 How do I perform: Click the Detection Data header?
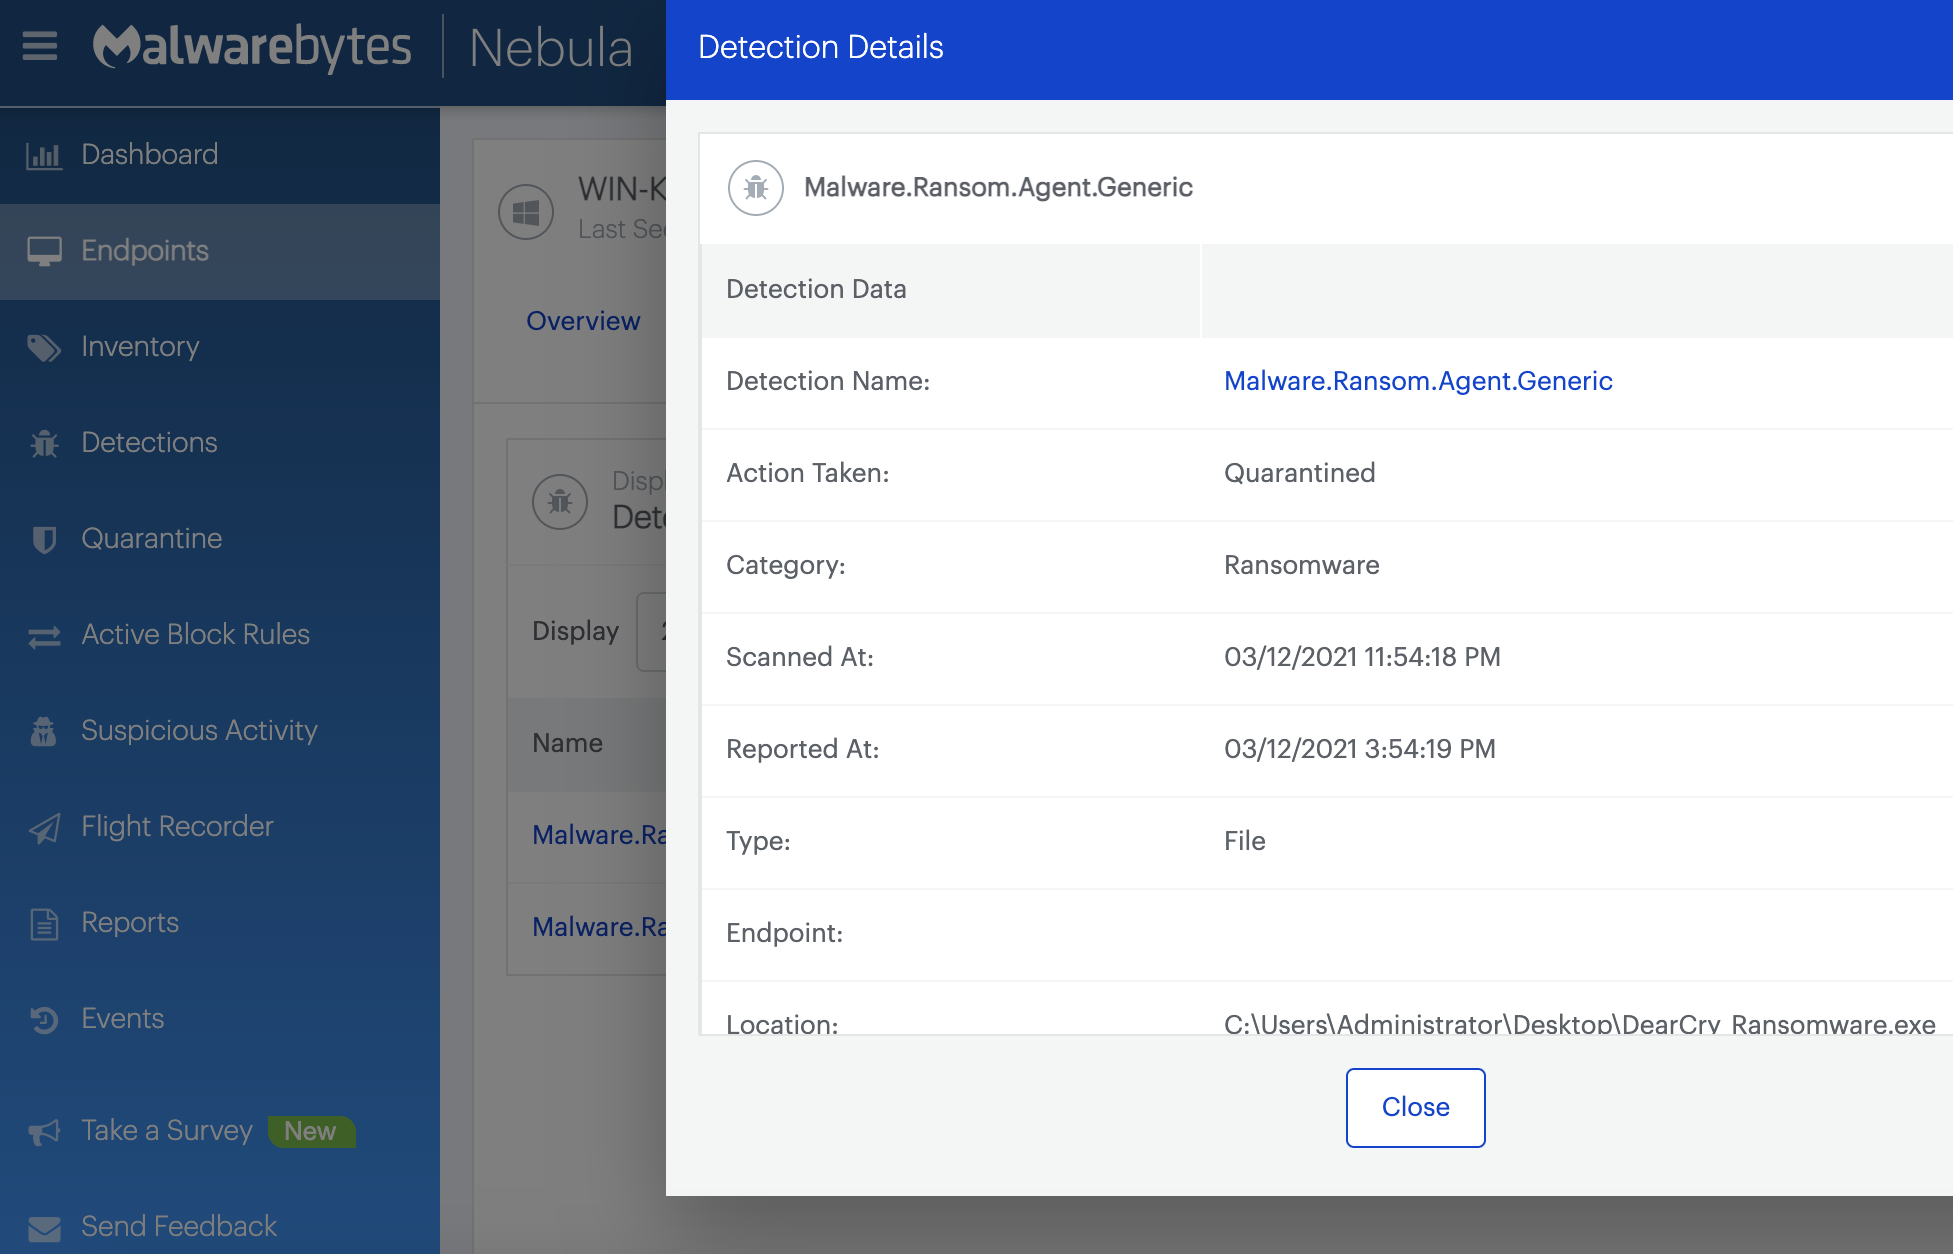click(x=816, y=289)
